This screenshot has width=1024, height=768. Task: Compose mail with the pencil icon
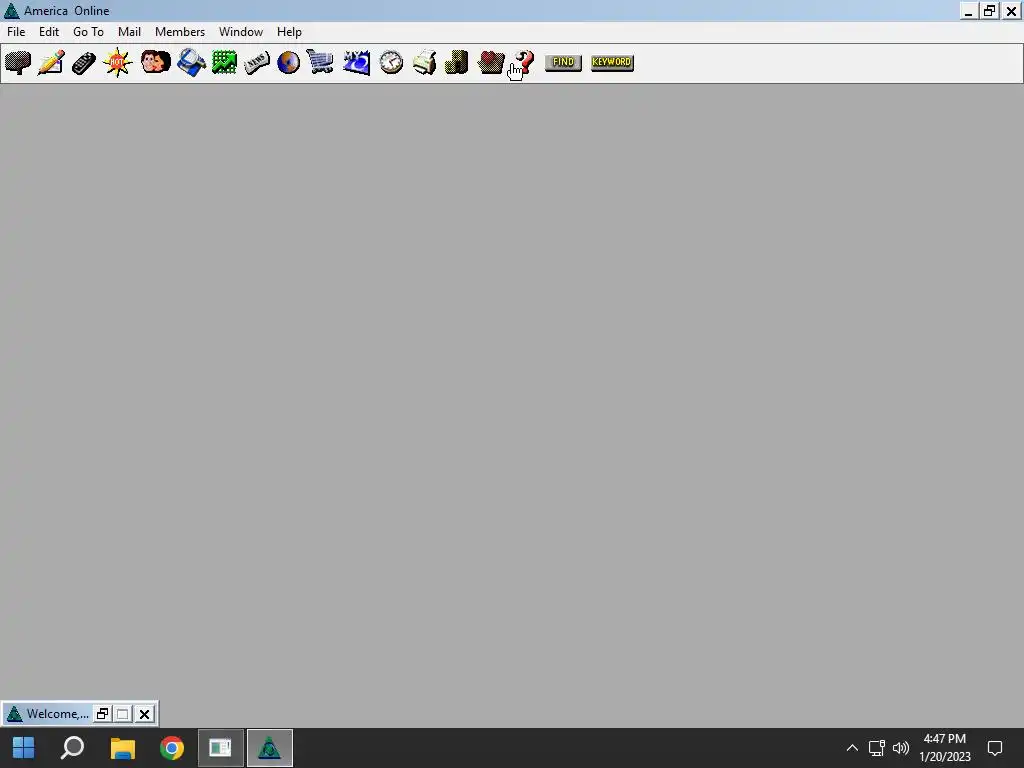(51, 63)
